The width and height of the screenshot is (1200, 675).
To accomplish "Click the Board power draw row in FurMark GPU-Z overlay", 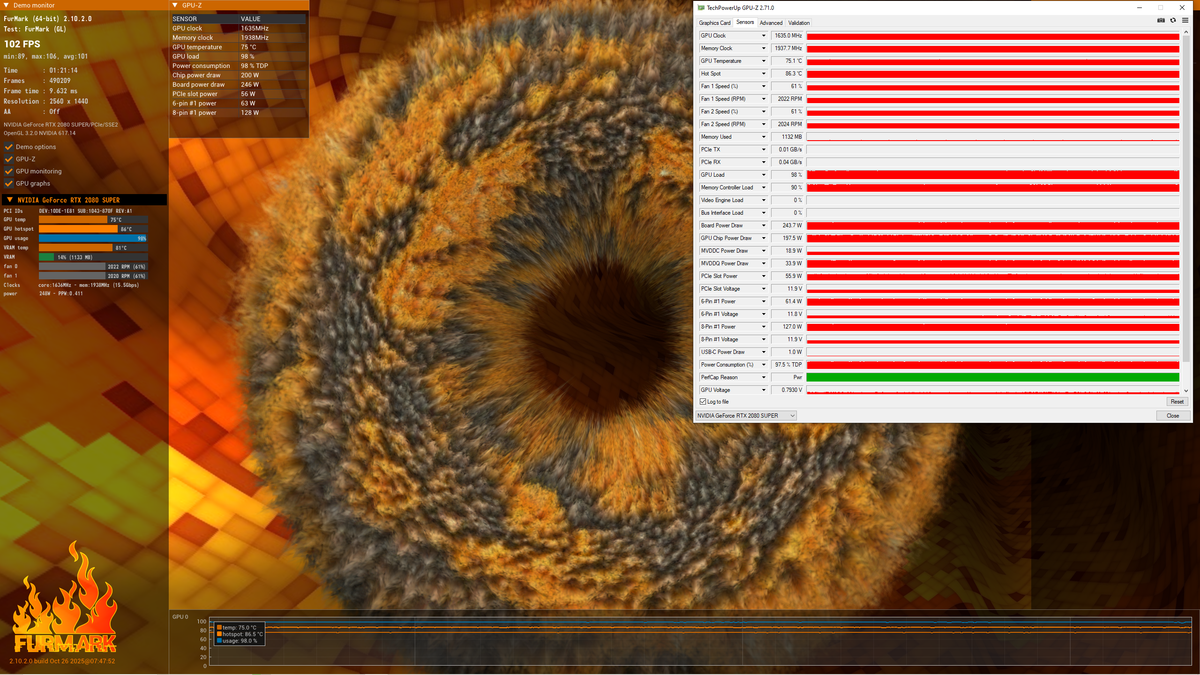I will click(x=238, y=84).
